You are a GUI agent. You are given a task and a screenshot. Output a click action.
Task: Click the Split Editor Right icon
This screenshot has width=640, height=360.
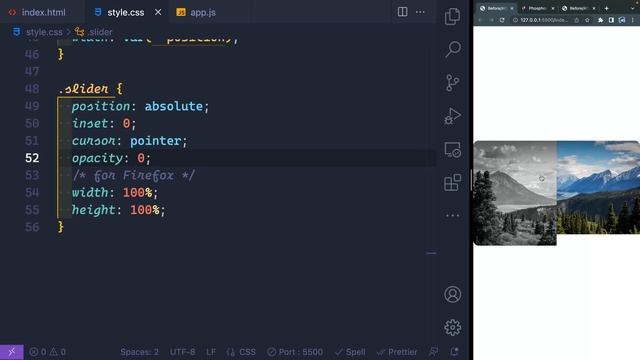click(402, 12)
